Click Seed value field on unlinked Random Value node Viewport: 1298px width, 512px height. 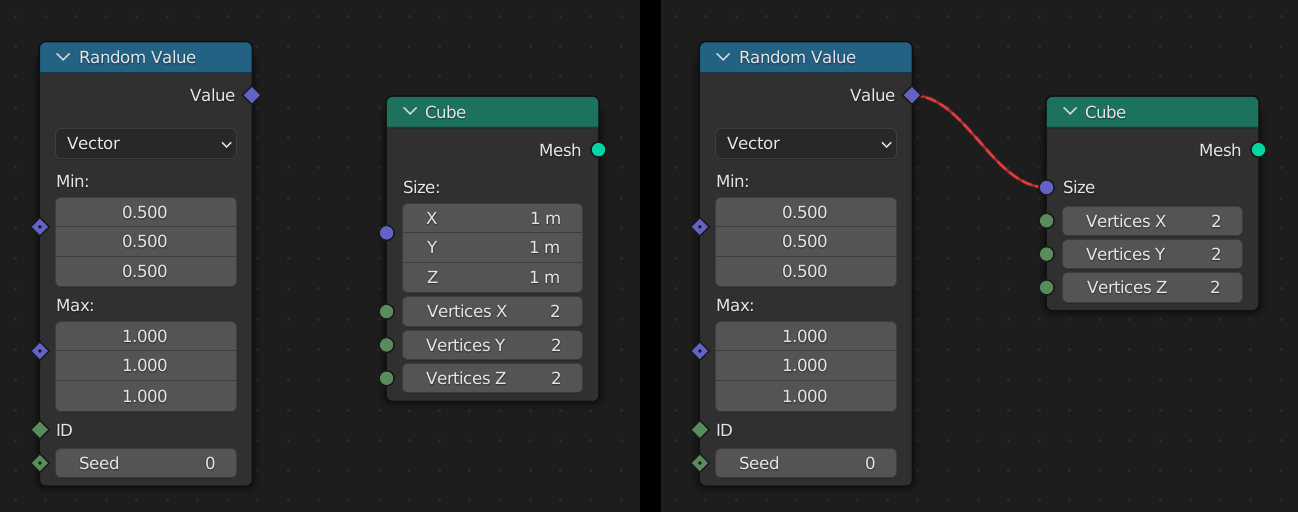pos(145,463)
